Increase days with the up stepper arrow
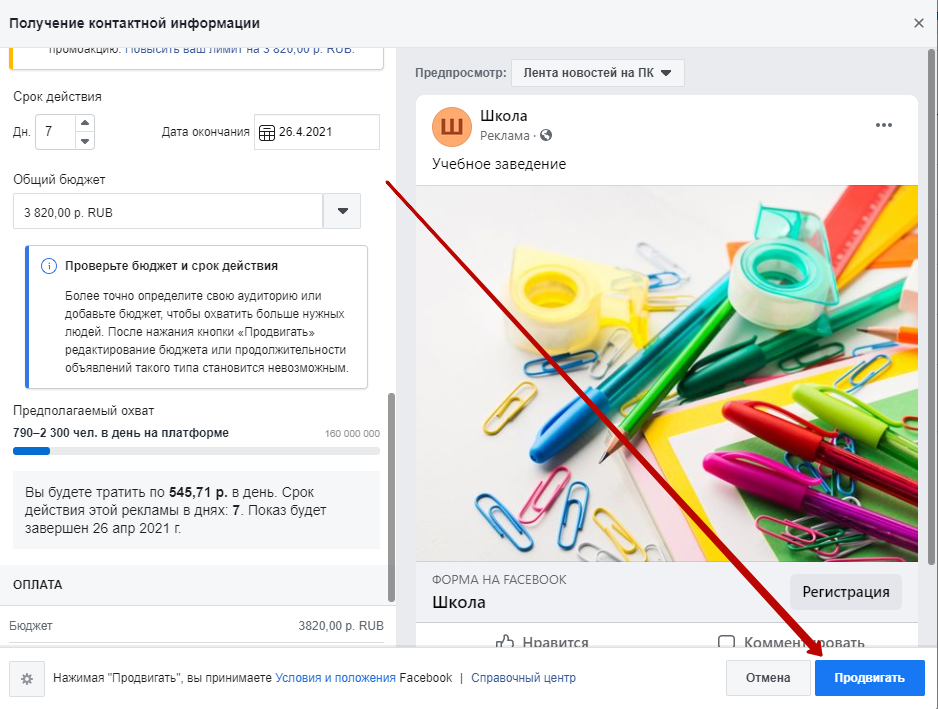The width and height of the screenshot is (938, 709). point(85,123)
